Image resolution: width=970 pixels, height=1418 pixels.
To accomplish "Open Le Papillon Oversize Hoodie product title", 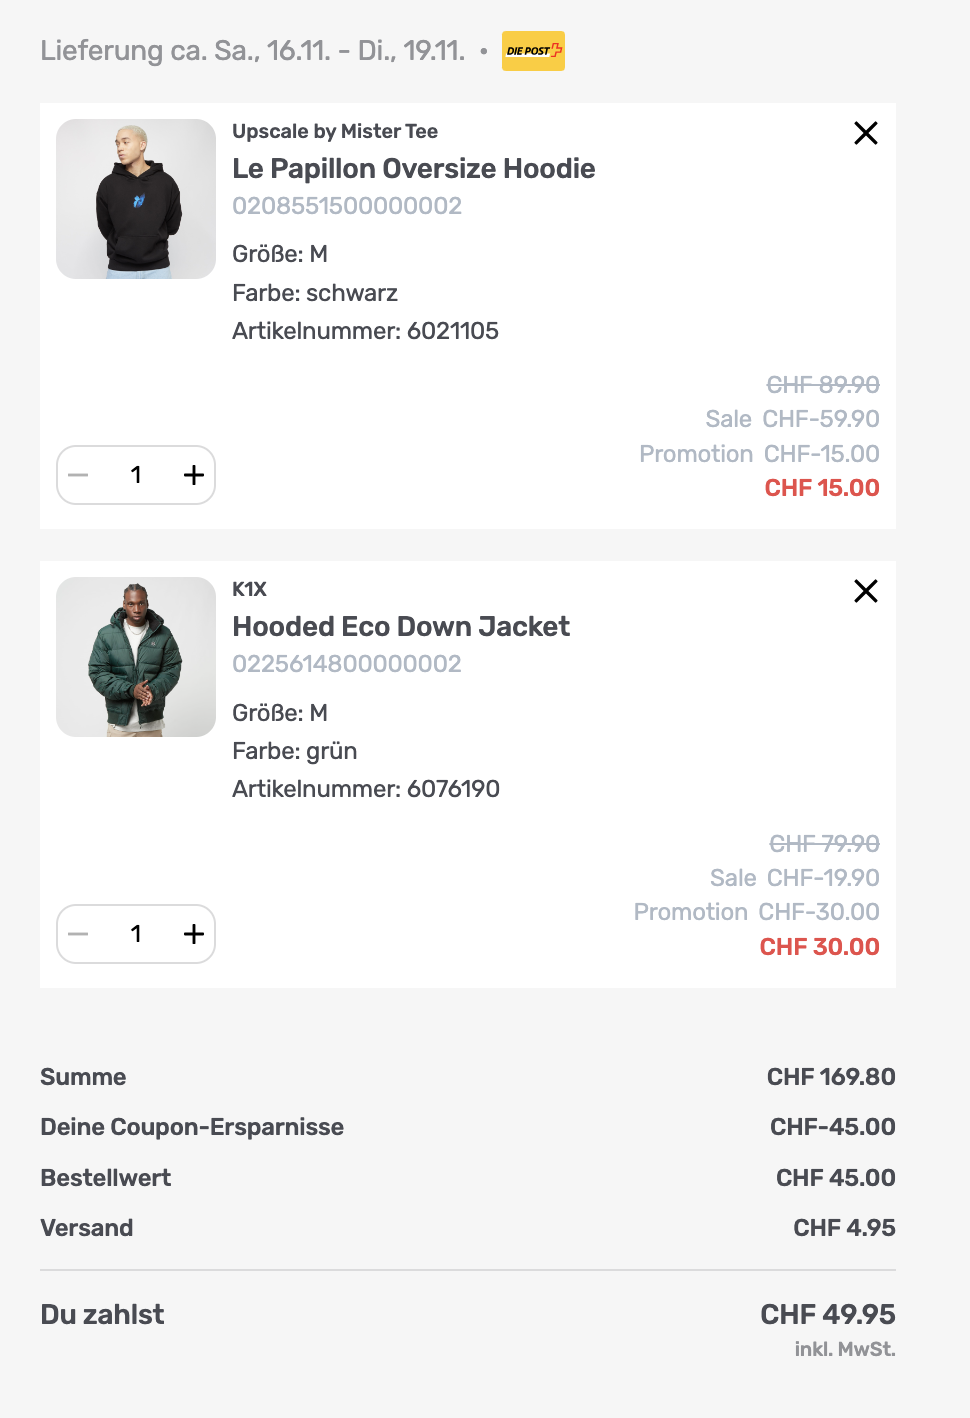I will pos(413,169).
